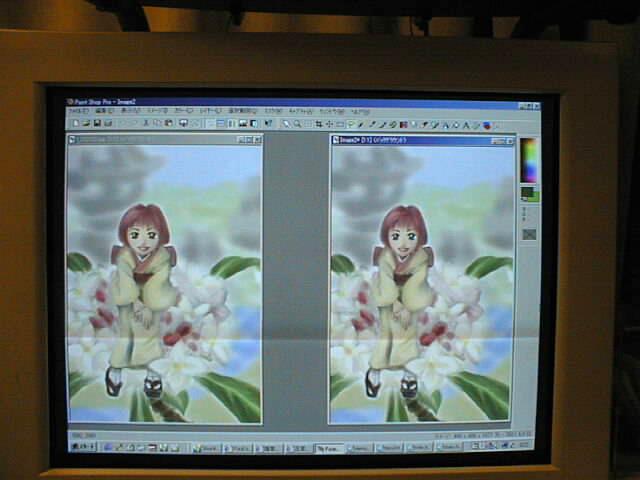Select the red Color Replacer tool
This screenshot has height=480, width=640.
(404, 125)
